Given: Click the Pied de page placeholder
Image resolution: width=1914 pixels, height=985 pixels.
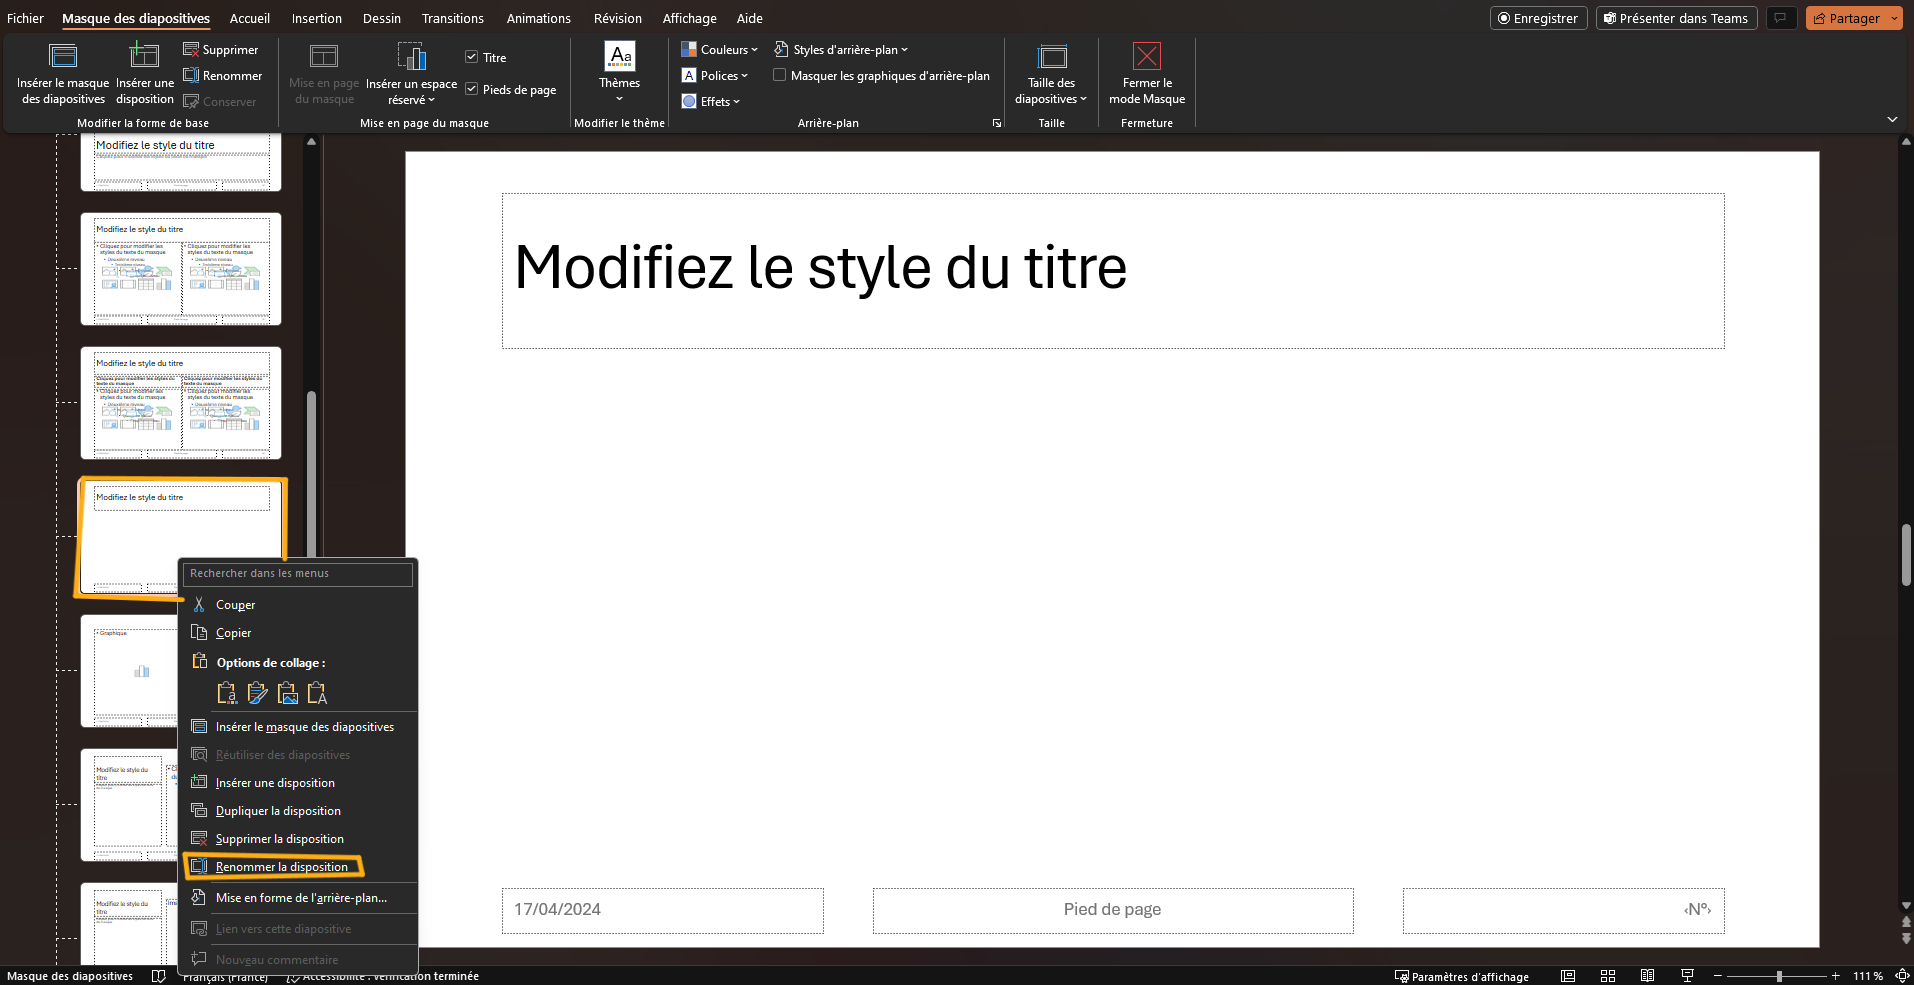Looking at the screenshot, I should point(1113,911).
